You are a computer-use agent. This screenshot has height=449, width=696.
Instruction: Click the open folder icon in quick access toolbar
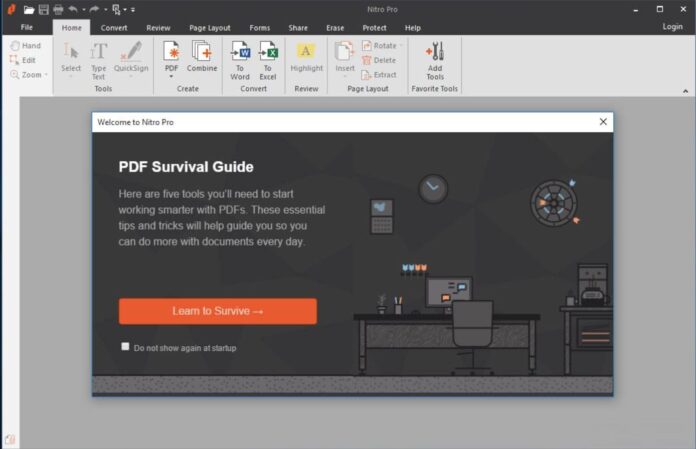[x=29, y=9]
